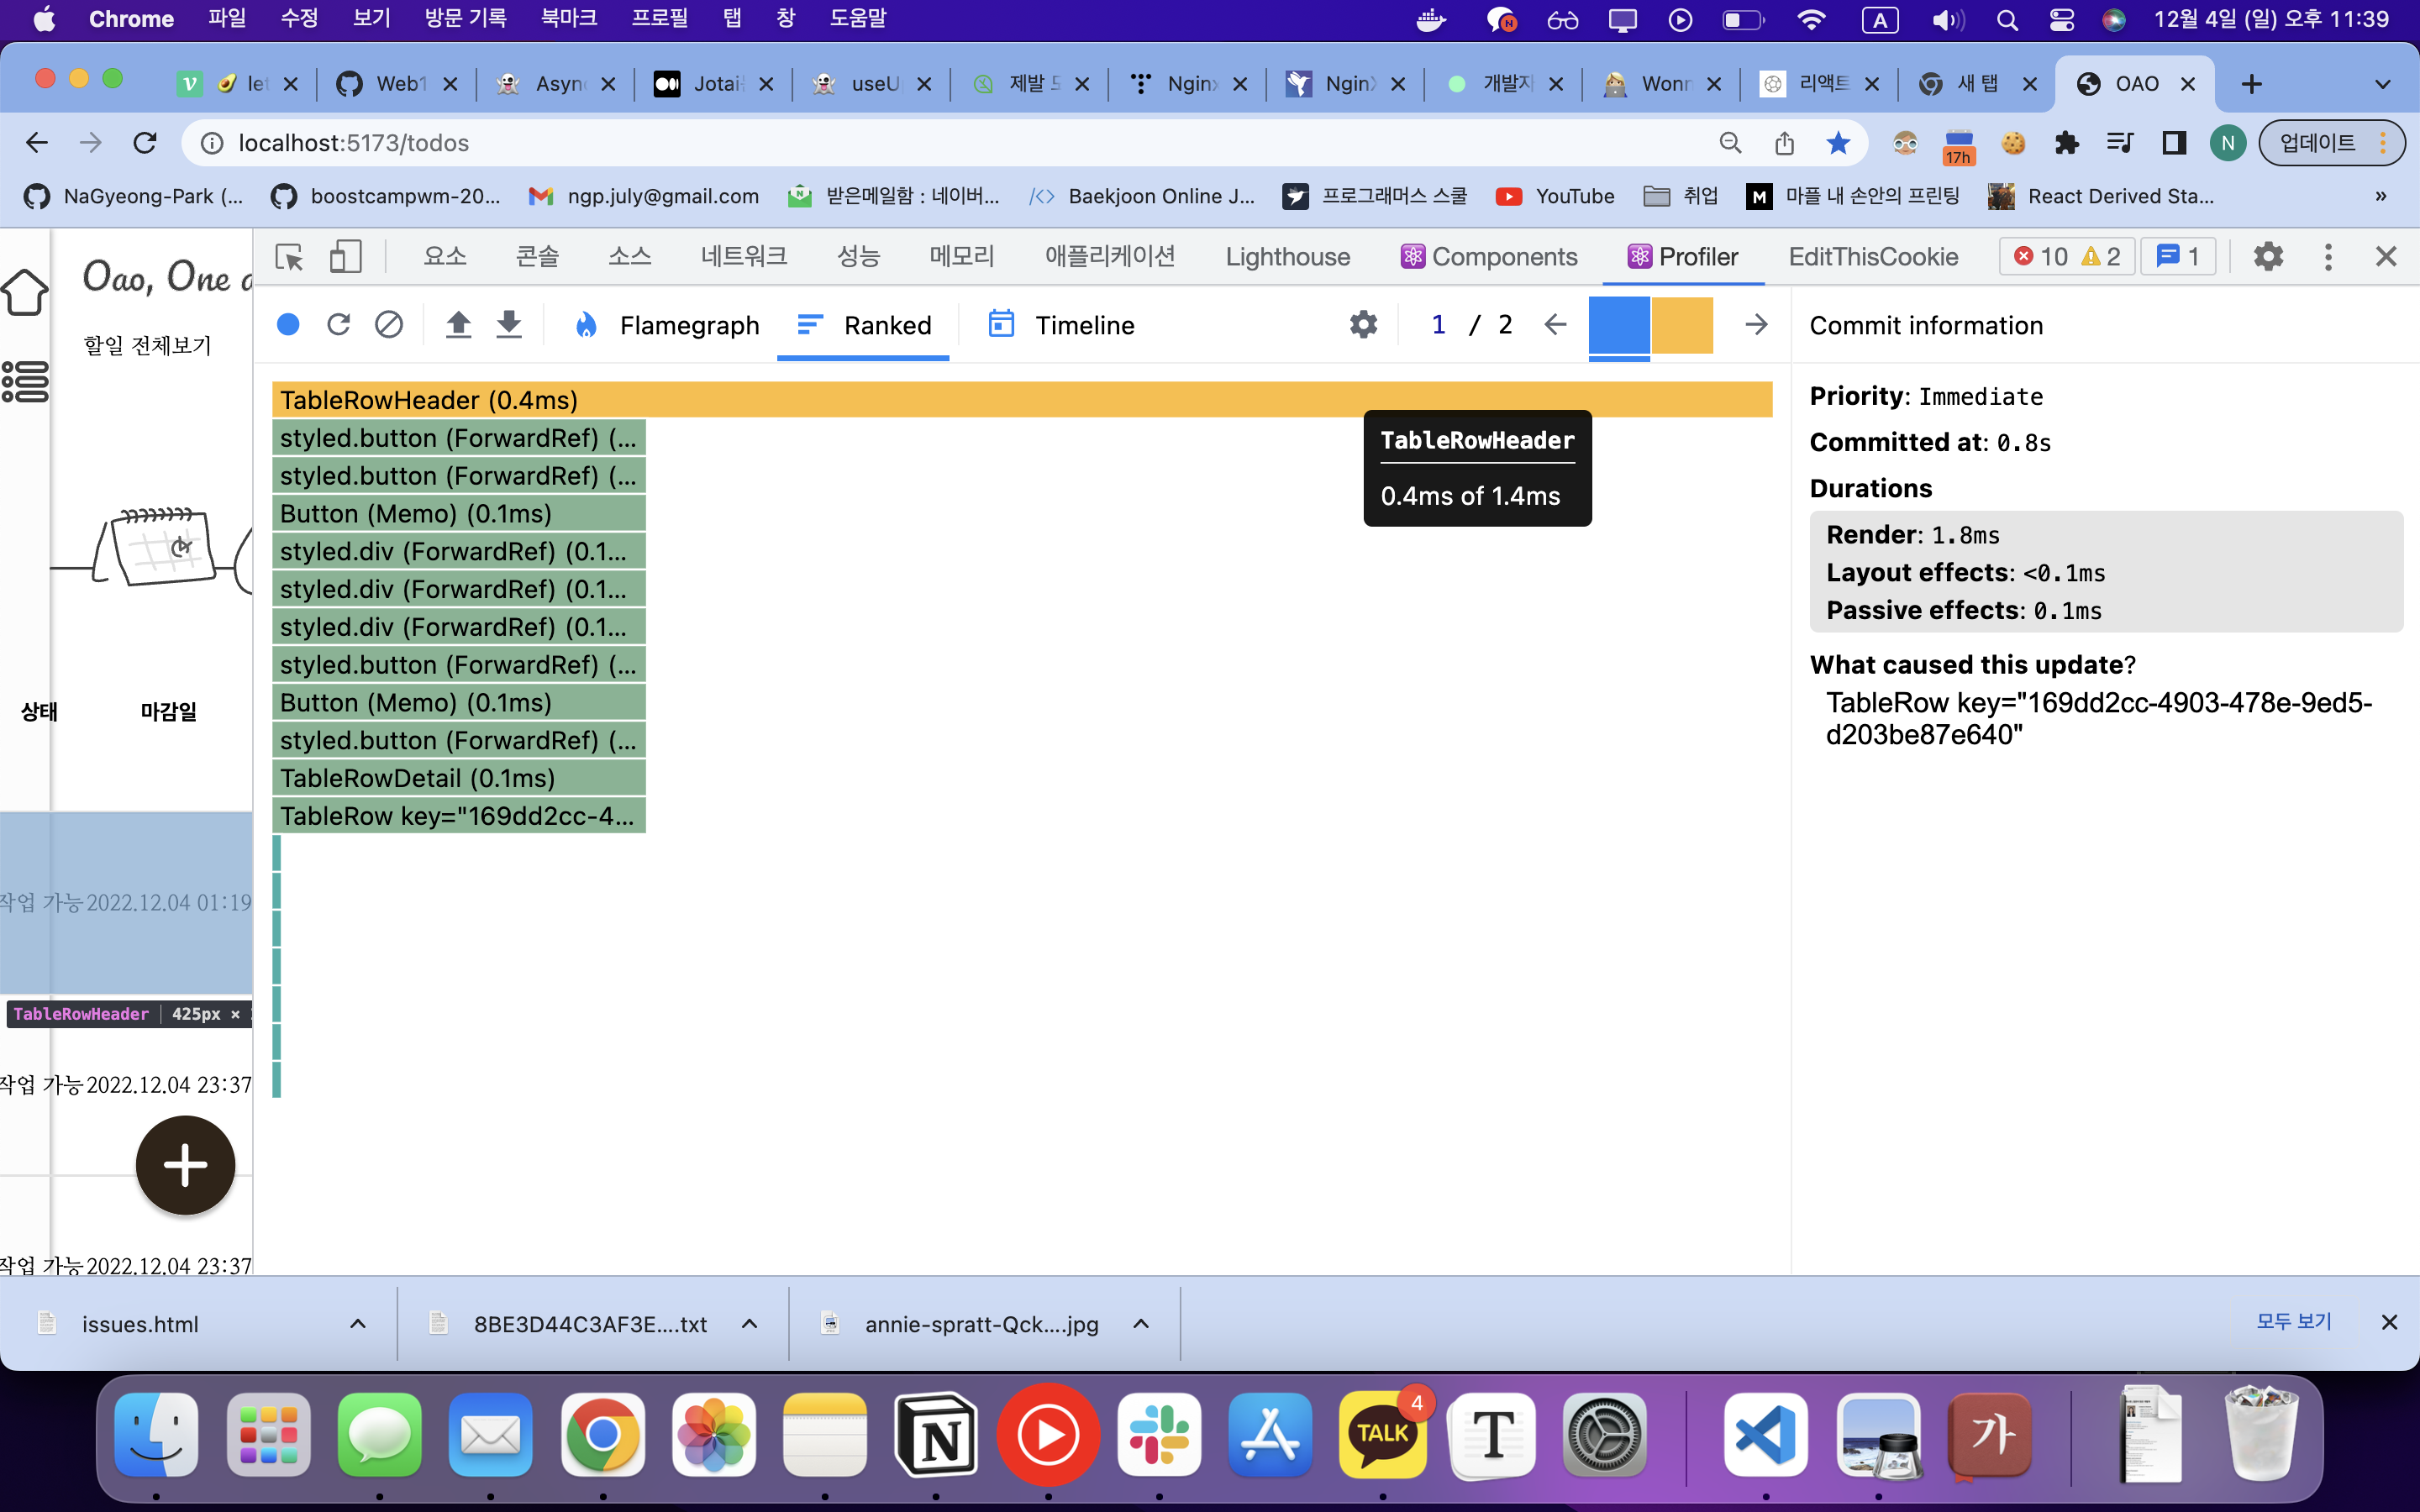Viewport: 2420px width, 1512px height.
Task: Toggle the inspect element selector tool
Action: pyautogui.click(x=290, y=257)
